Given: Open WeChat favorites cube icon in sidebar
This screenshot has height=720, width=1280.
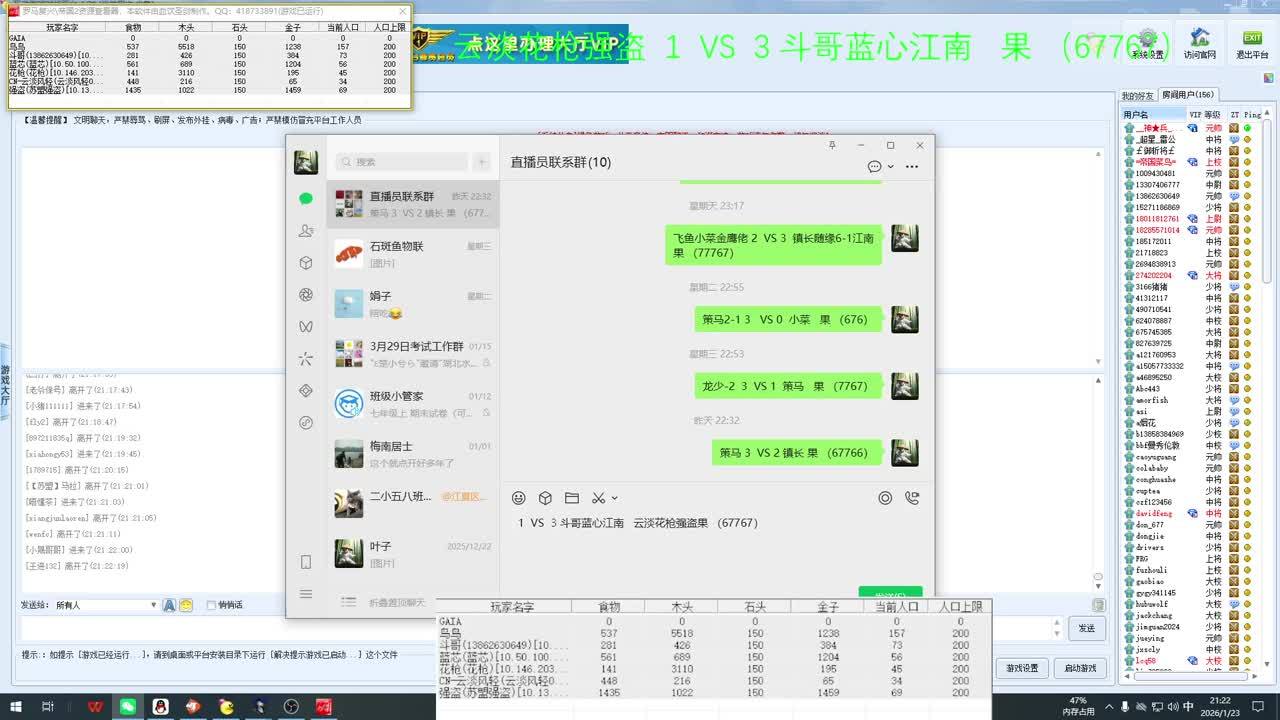Looking at the screenshot, I should [306, 263].
